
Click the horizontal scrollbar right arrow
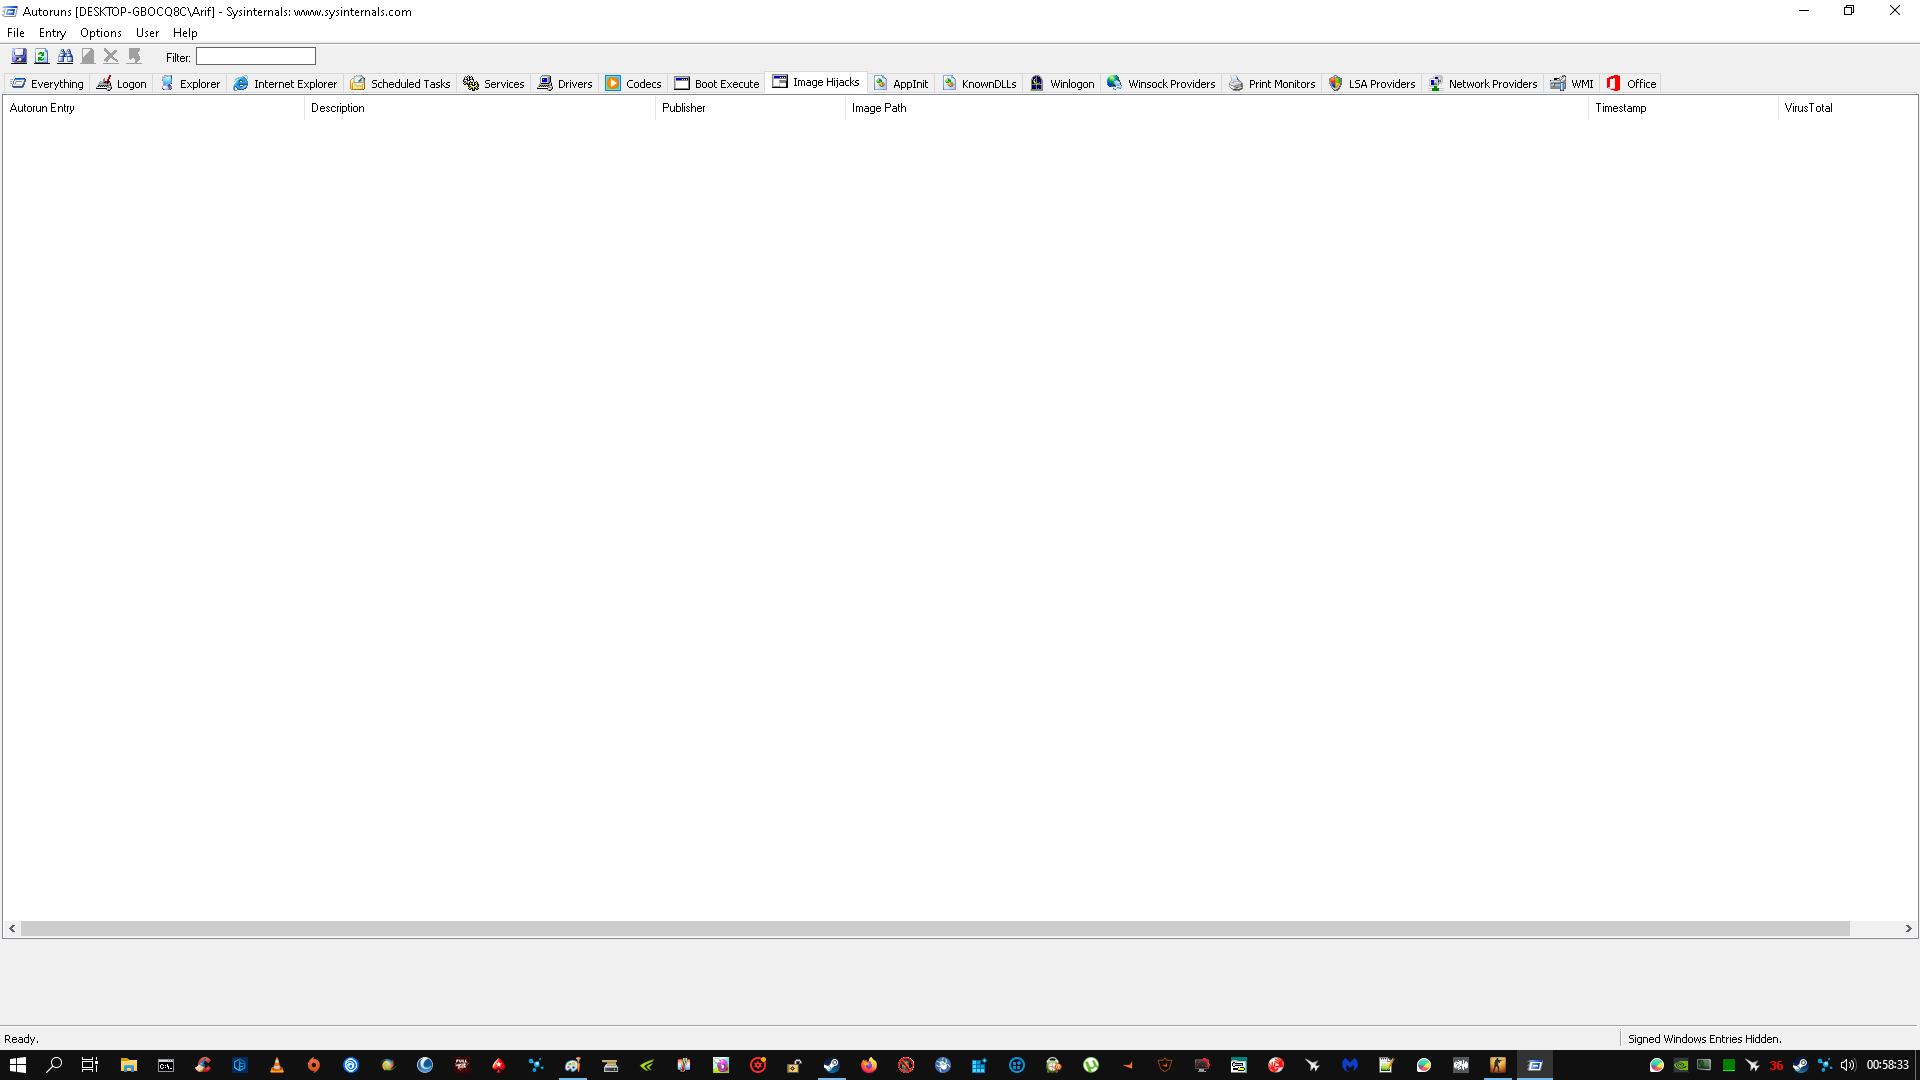(1908, 929)
